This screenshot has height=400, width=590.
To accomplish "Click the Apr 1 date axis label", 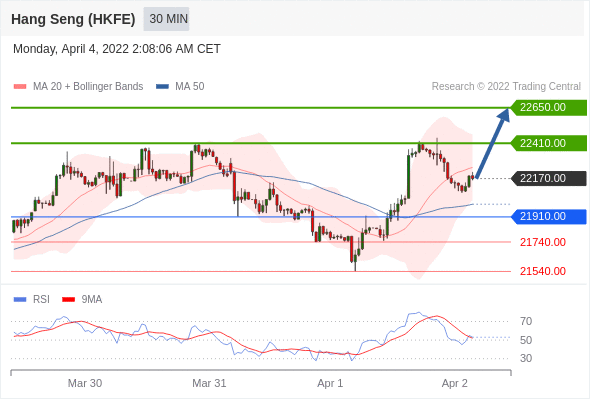I will click(x=330, y=383).
